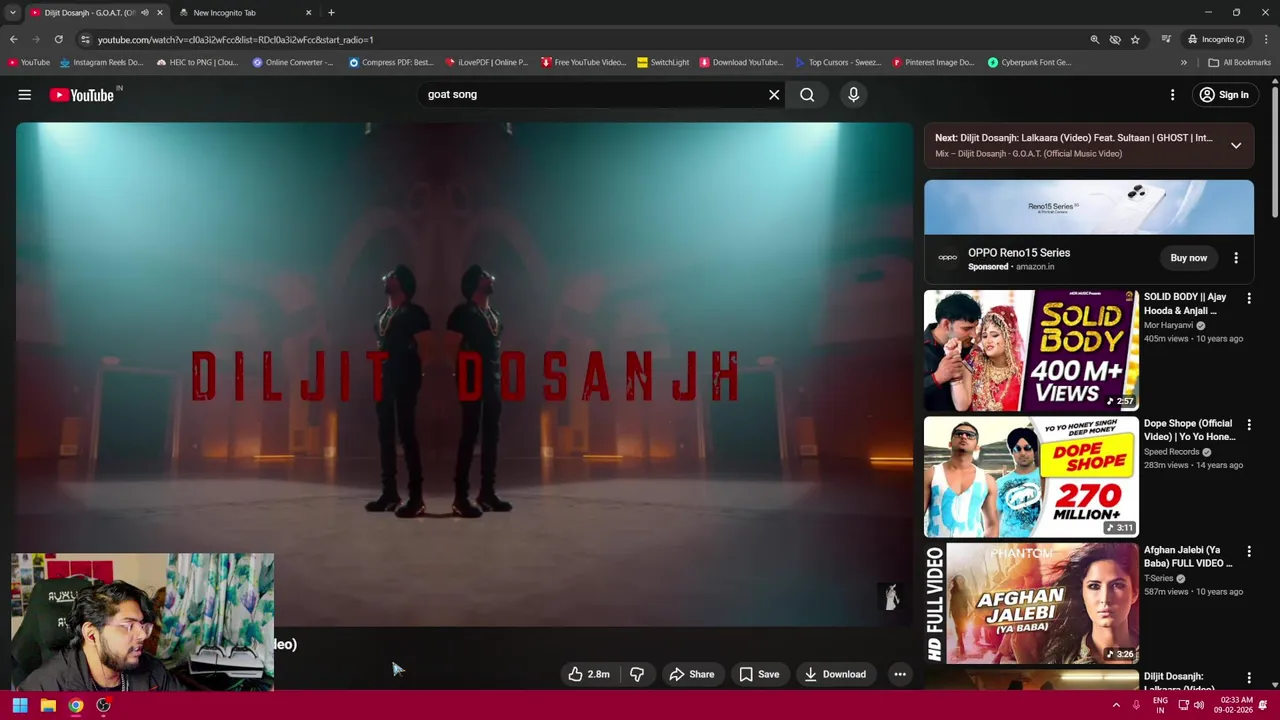Image resolution: width=1280 pixels, height=720 pixels.
Task: Open OBS Studio from taskbar
Action: 103,705
